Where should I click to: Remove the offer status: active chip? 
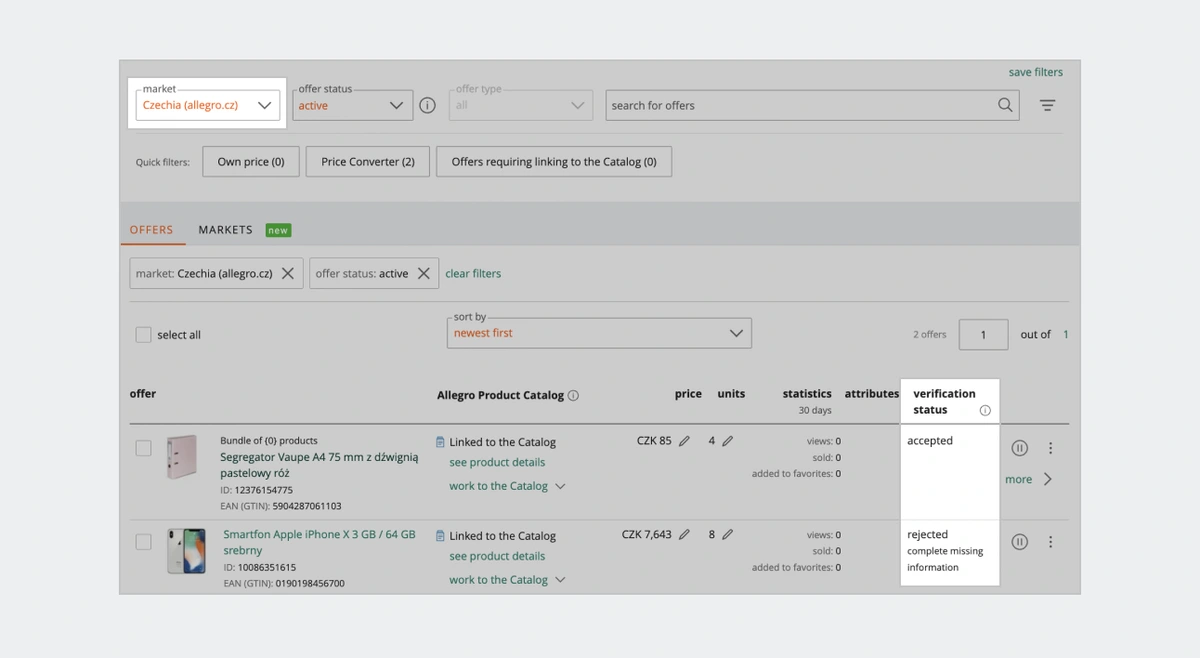(x=424, y=273)
